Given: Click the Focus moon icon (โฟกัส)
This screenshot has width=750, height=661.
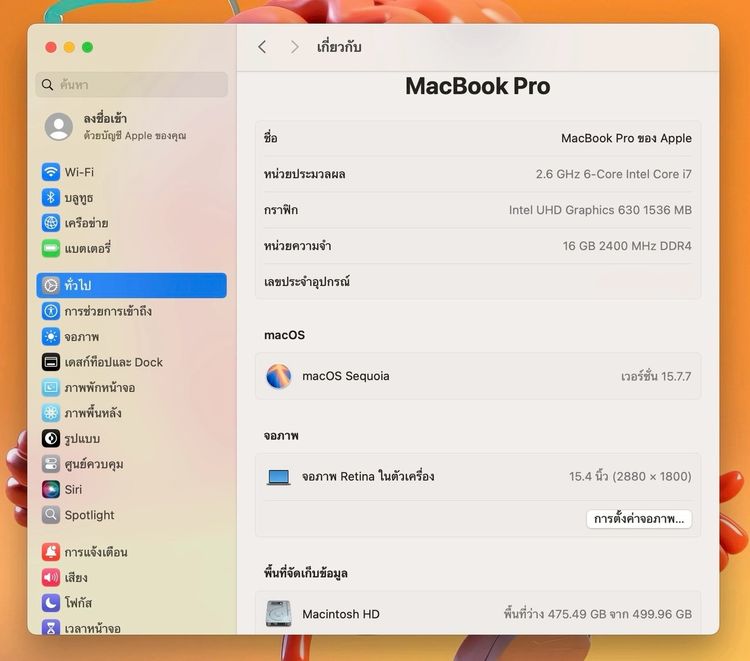Looking at the screenshot, I should click(x=51, y=603).
